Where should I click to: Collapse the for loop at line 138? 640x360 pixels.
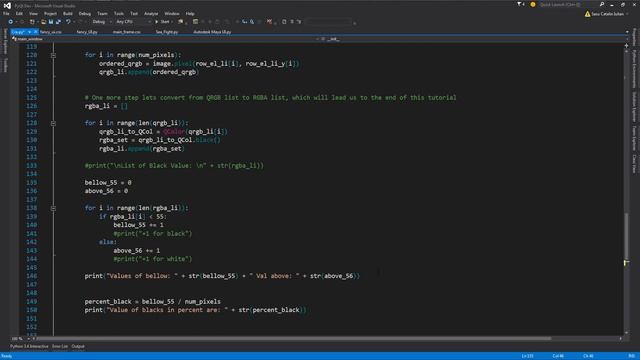point(53,208)
